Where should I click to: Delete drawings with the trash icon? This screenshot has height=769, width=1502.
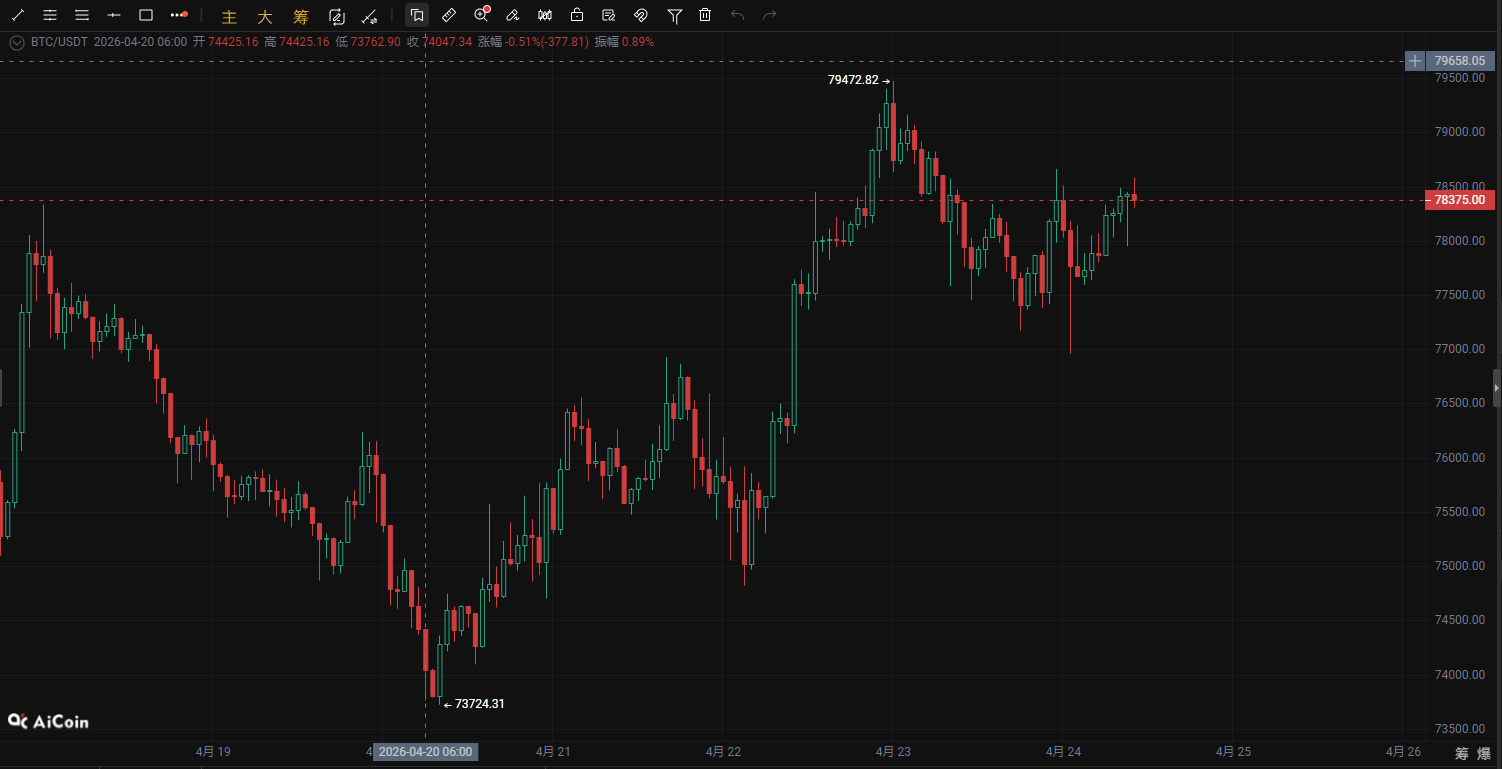[x=705, y=15]
